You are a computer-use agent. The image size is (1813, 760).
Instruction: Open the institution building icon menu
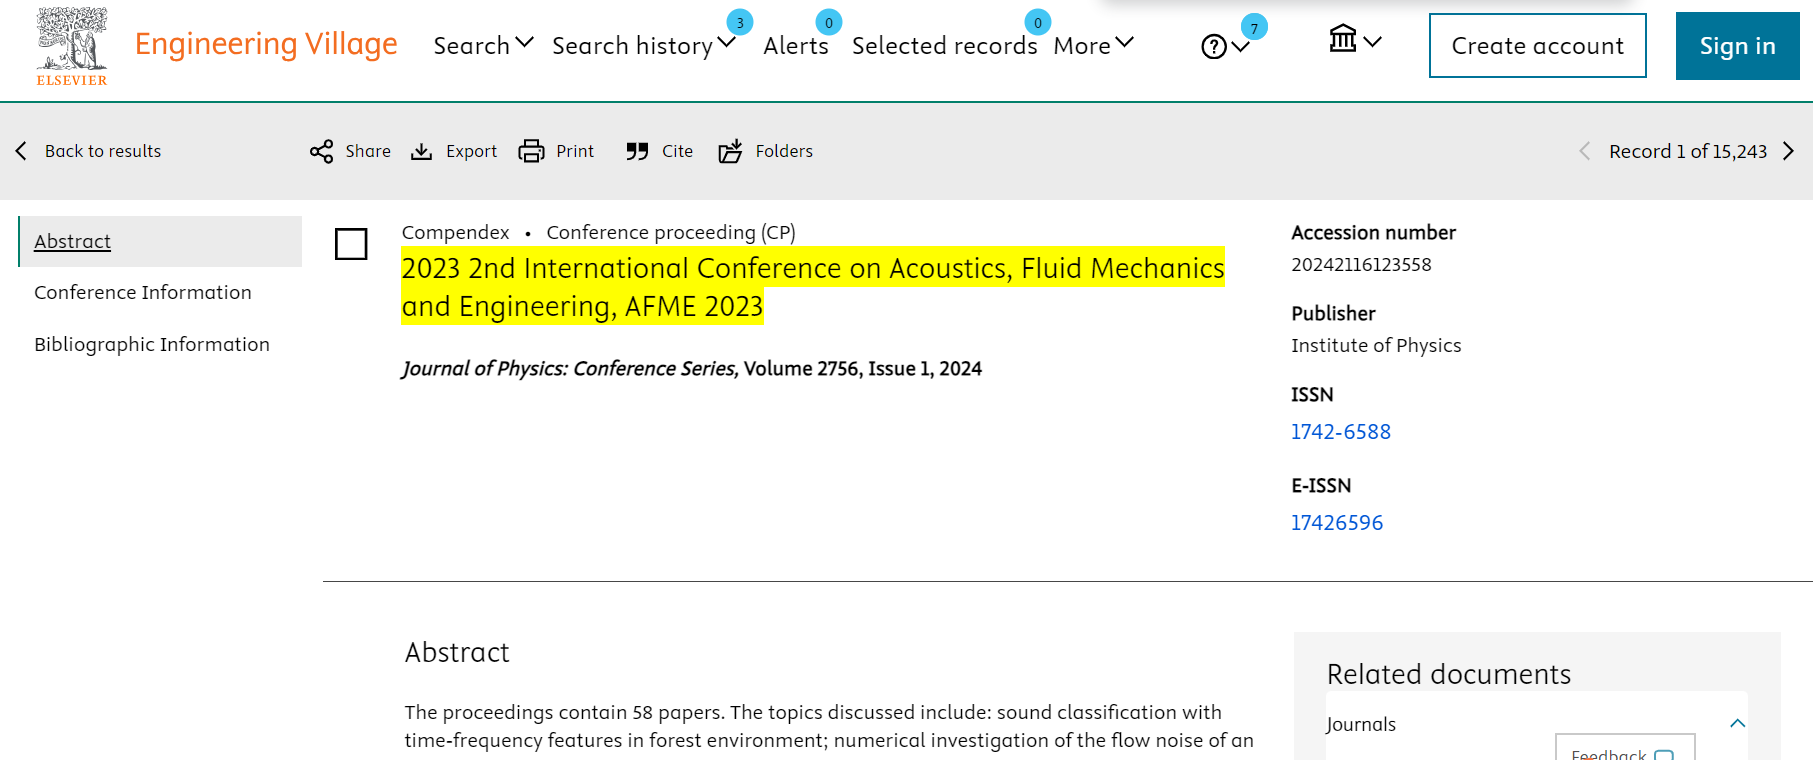pyautogui.click(x=1355, y=40)
